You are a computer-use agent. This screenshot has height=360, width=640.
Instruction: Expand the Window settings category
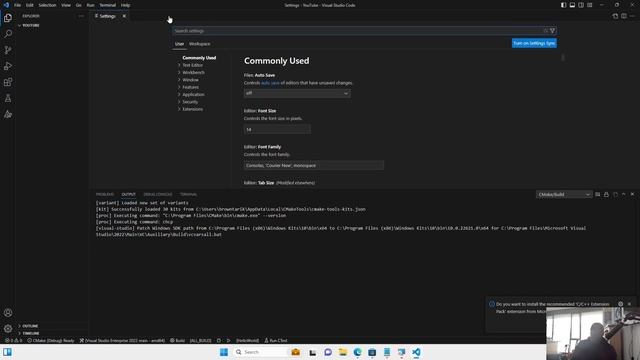[190, 80]
